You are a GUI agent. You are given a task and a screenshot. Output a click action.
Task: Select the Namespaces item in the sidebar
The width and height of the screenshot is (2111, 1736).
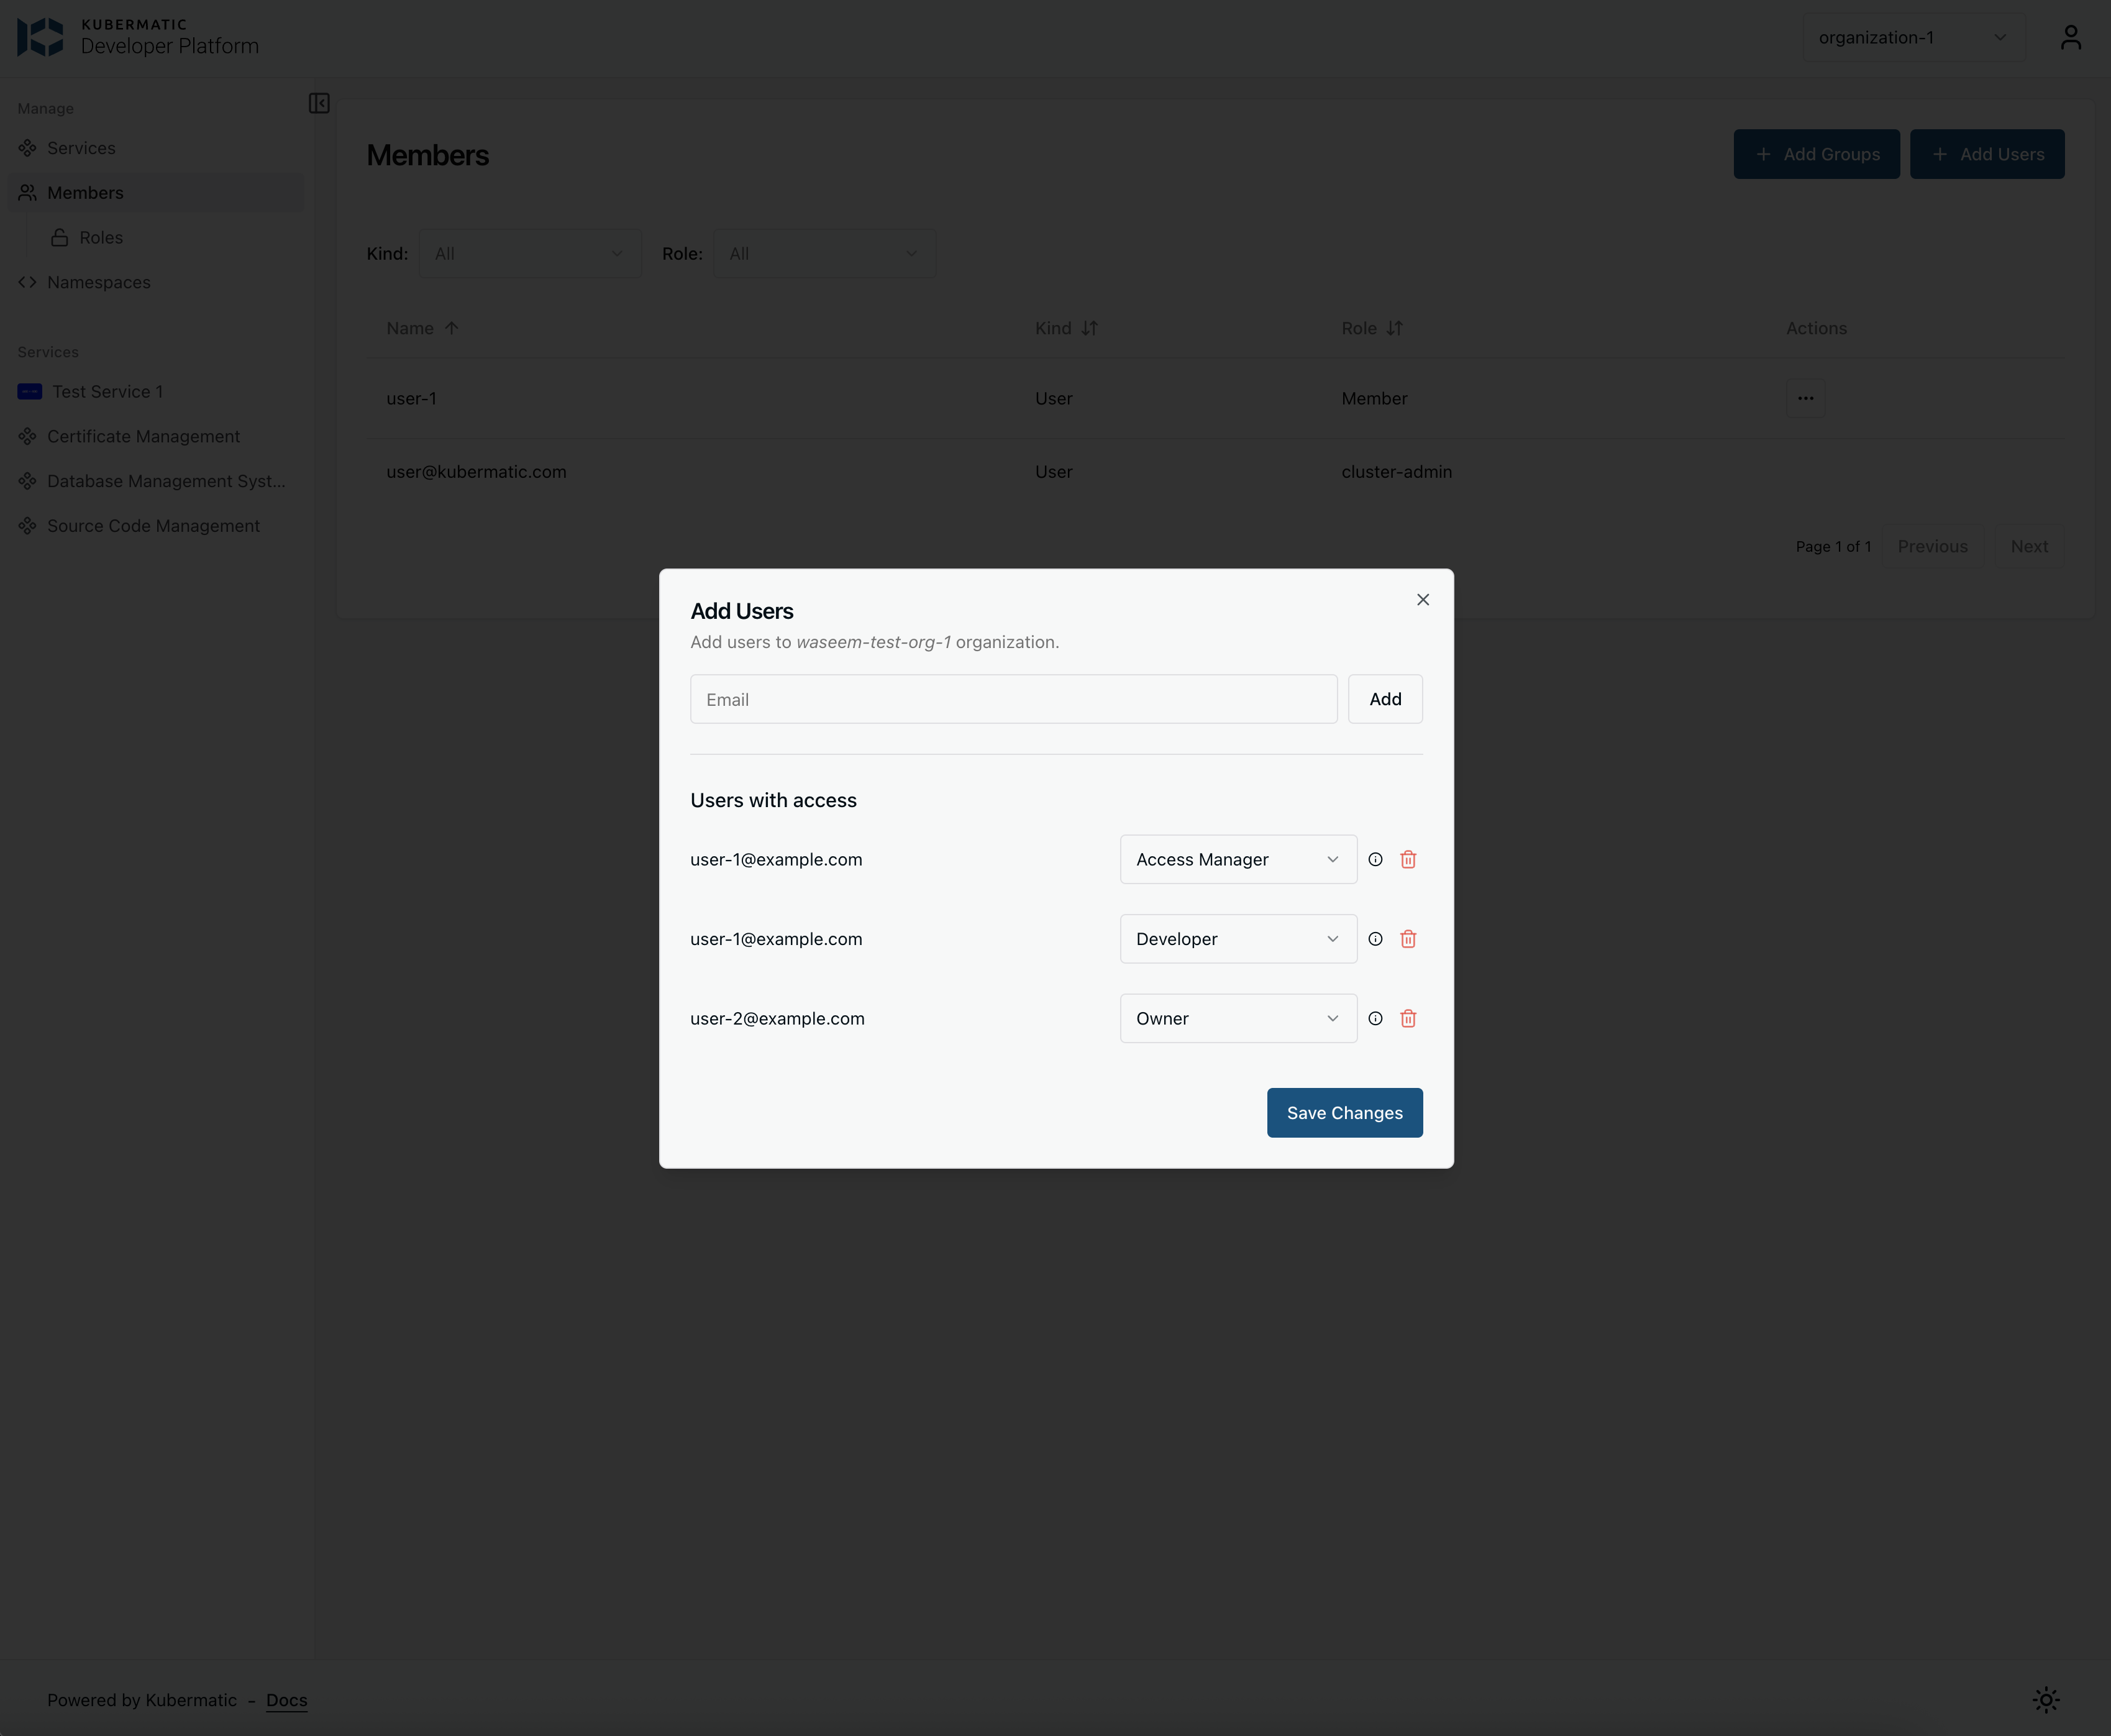98,282
